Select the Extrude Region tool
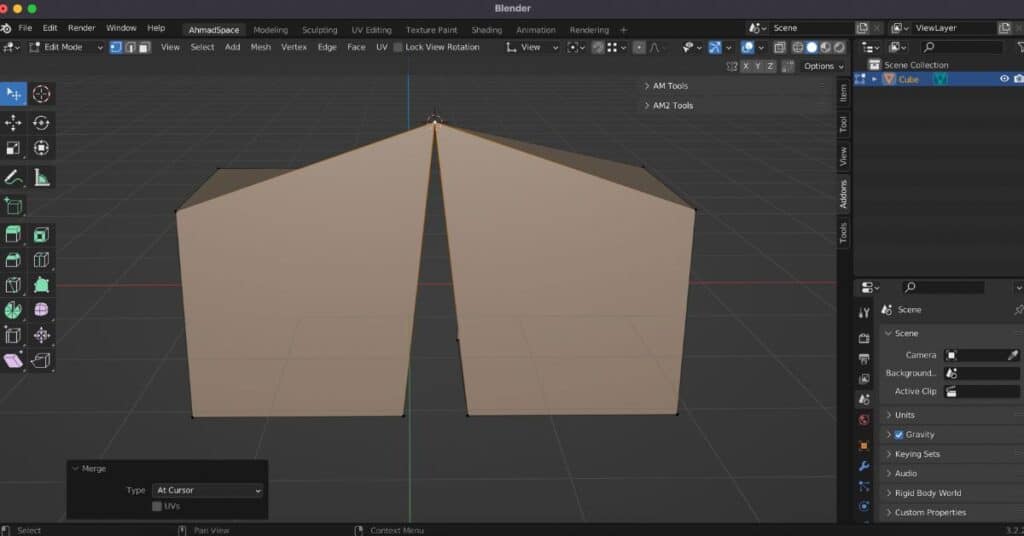Image resolution: width=1024 pixels, height=536 pixels. pyautogui.click(x=13, y=235)
